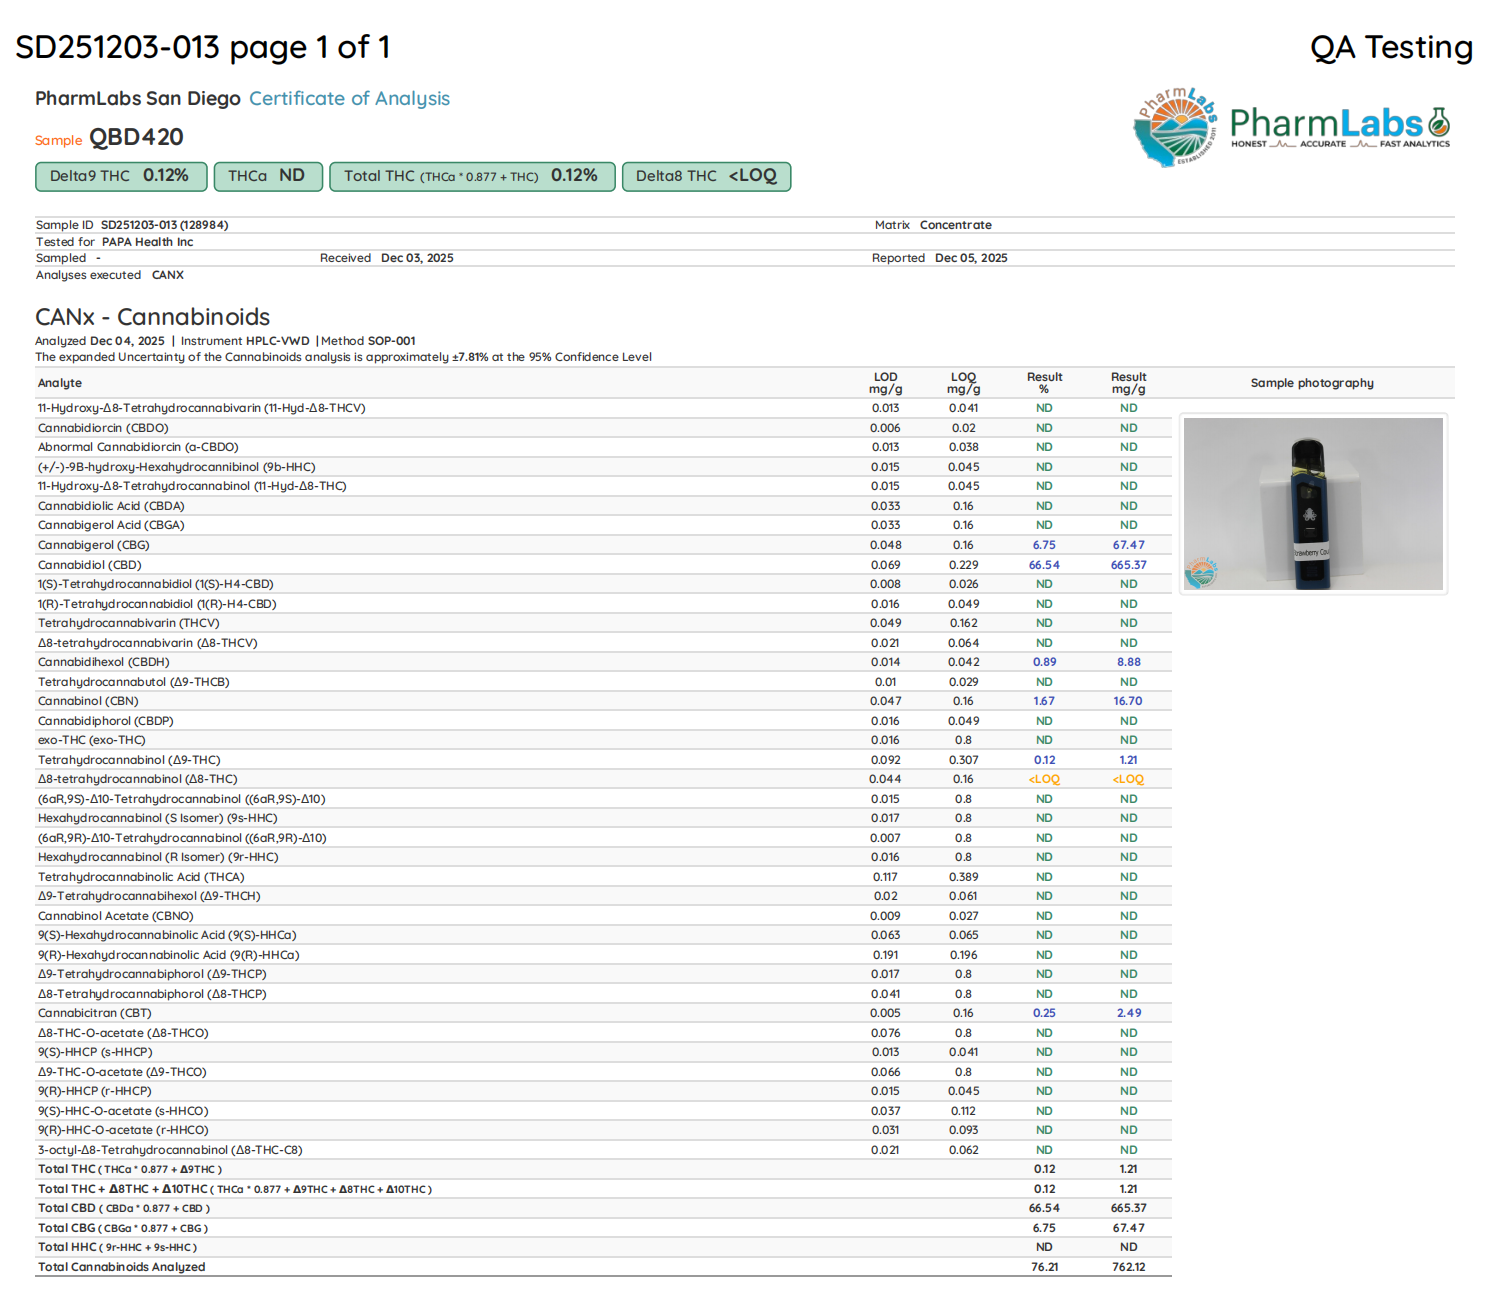Expand the CANx - Cannabinoids section heading
Viewport: 1496px width, 1314px height.
[153, 317]
